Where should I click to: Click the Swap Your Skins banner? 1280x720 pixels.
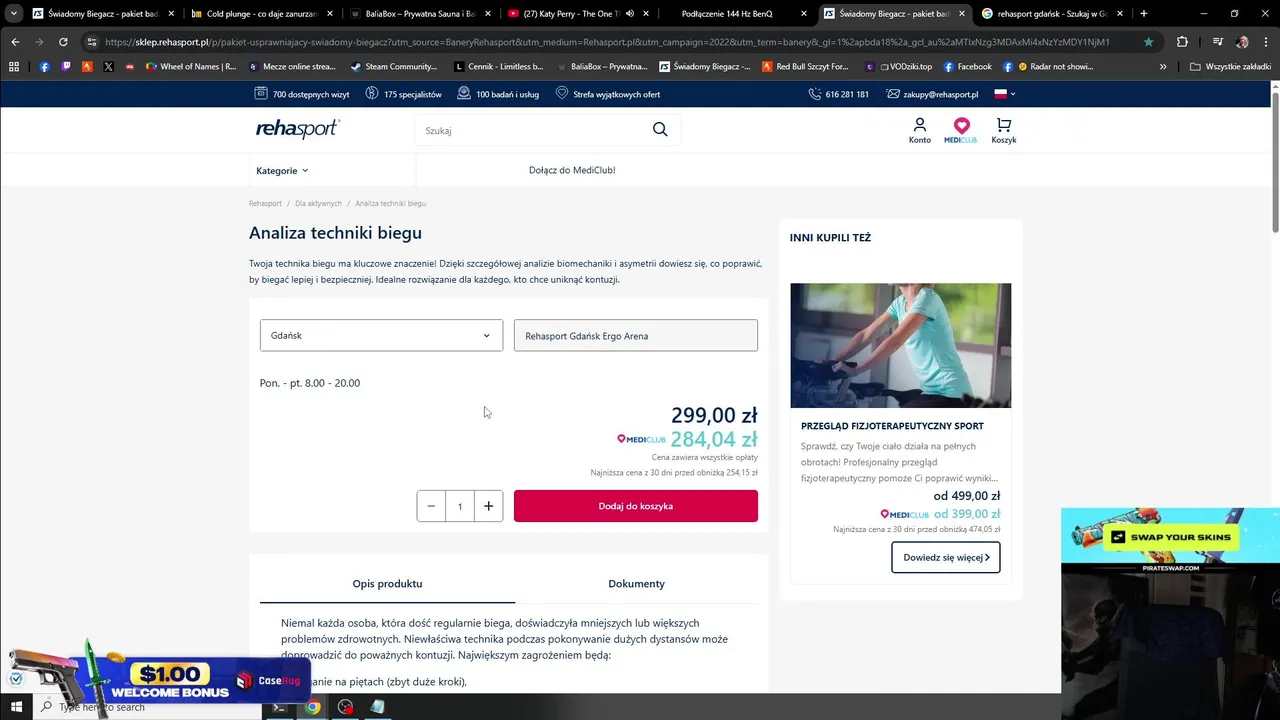click(1170, 540)
